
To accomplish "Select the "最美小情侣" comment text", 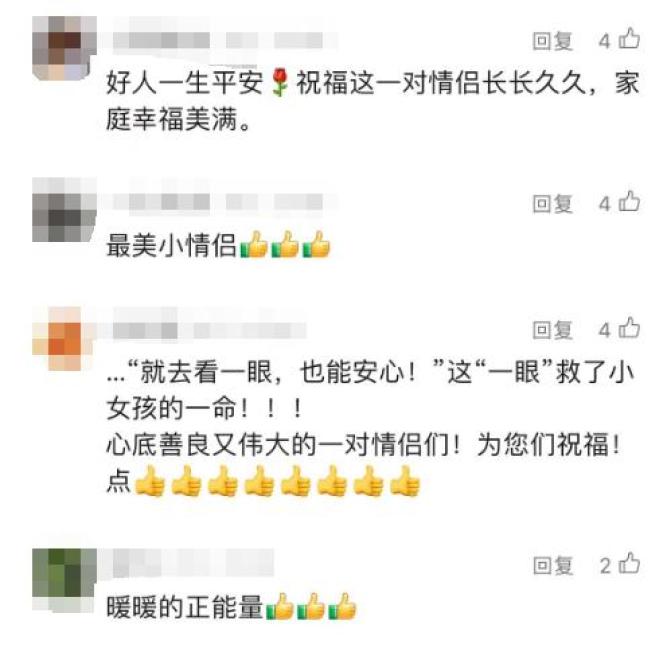I will tap(171, 245).
